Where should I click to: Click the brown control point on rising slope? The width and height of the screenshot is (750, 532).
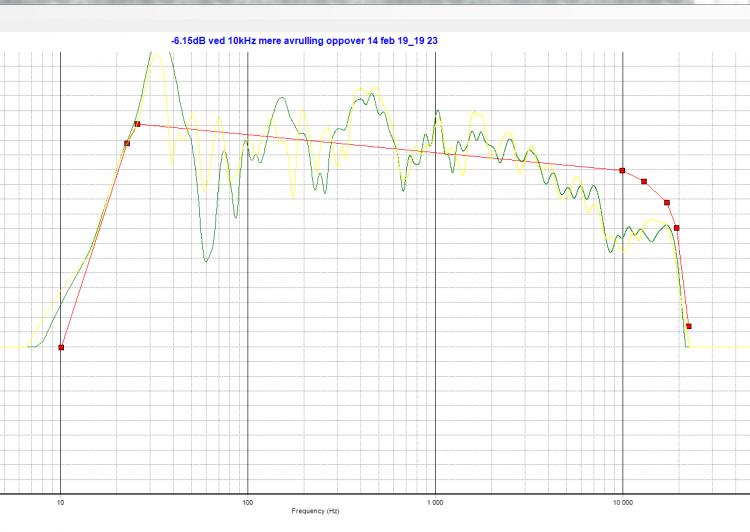127,143
